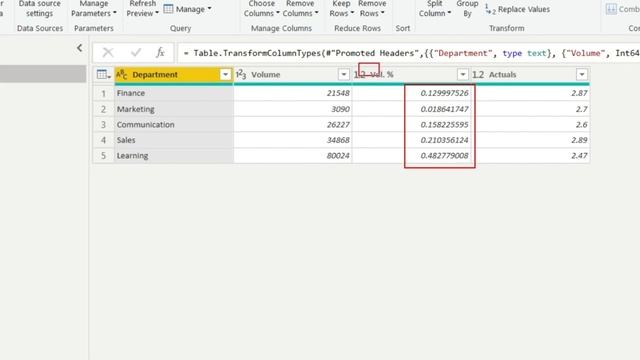Open the Remove Rows menu
The height and width of the screenshot is (360, 640).
coord(372,9)
